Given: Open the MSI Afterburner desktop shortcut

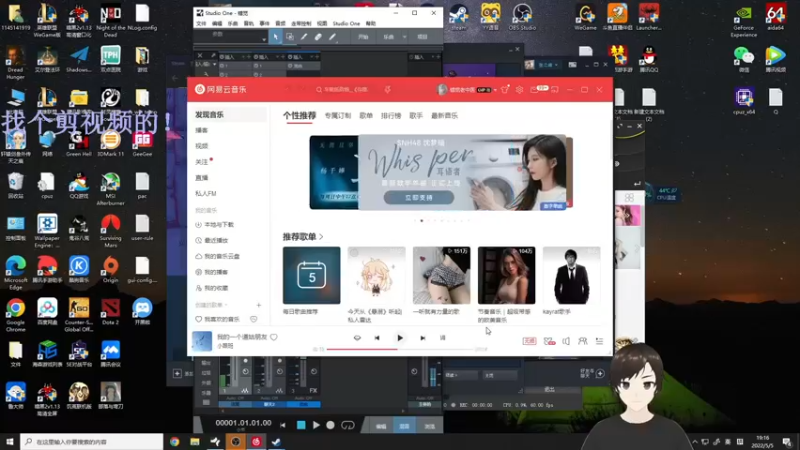Looking at the screenshot, I should (110, 189).
